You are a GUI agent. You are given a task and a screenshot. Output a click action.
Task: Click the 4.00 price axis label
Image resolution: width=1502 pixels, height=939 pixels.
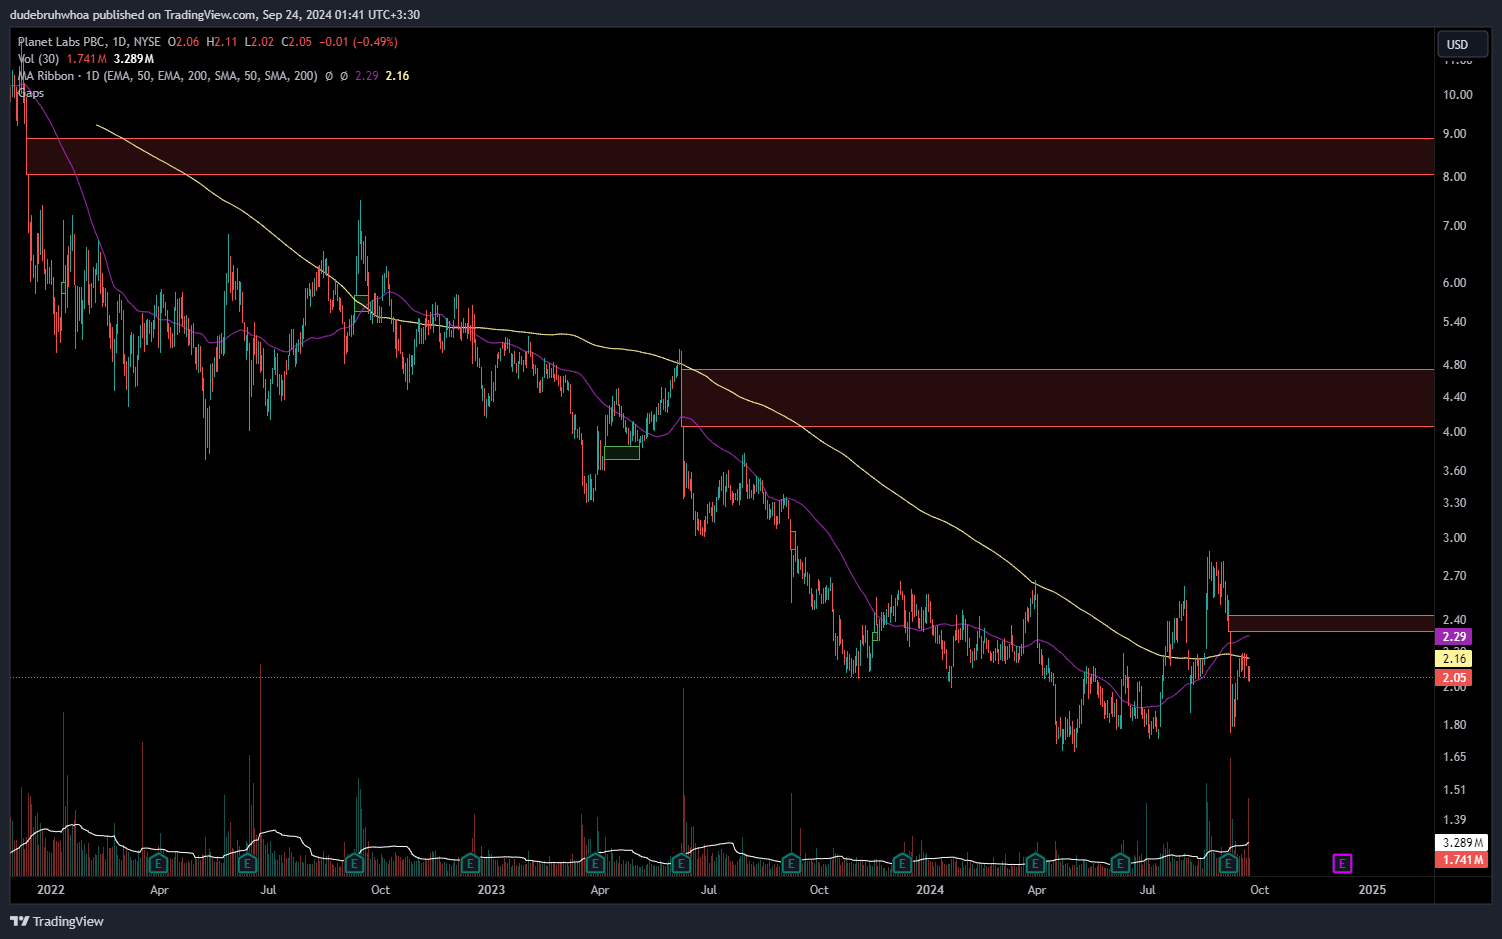tap(1454, 432)
